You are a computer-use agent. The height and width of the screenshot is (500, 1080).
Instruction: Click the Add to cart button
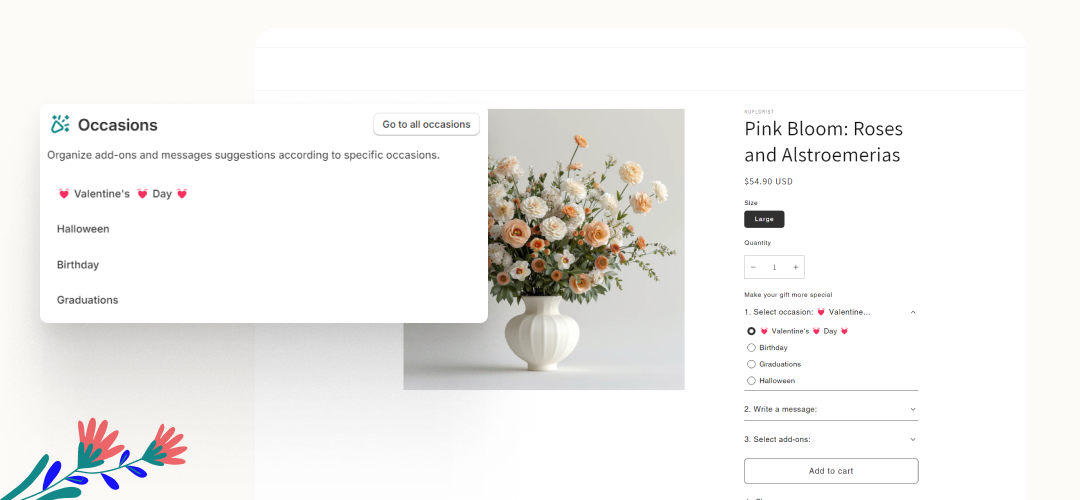[831, 471]
